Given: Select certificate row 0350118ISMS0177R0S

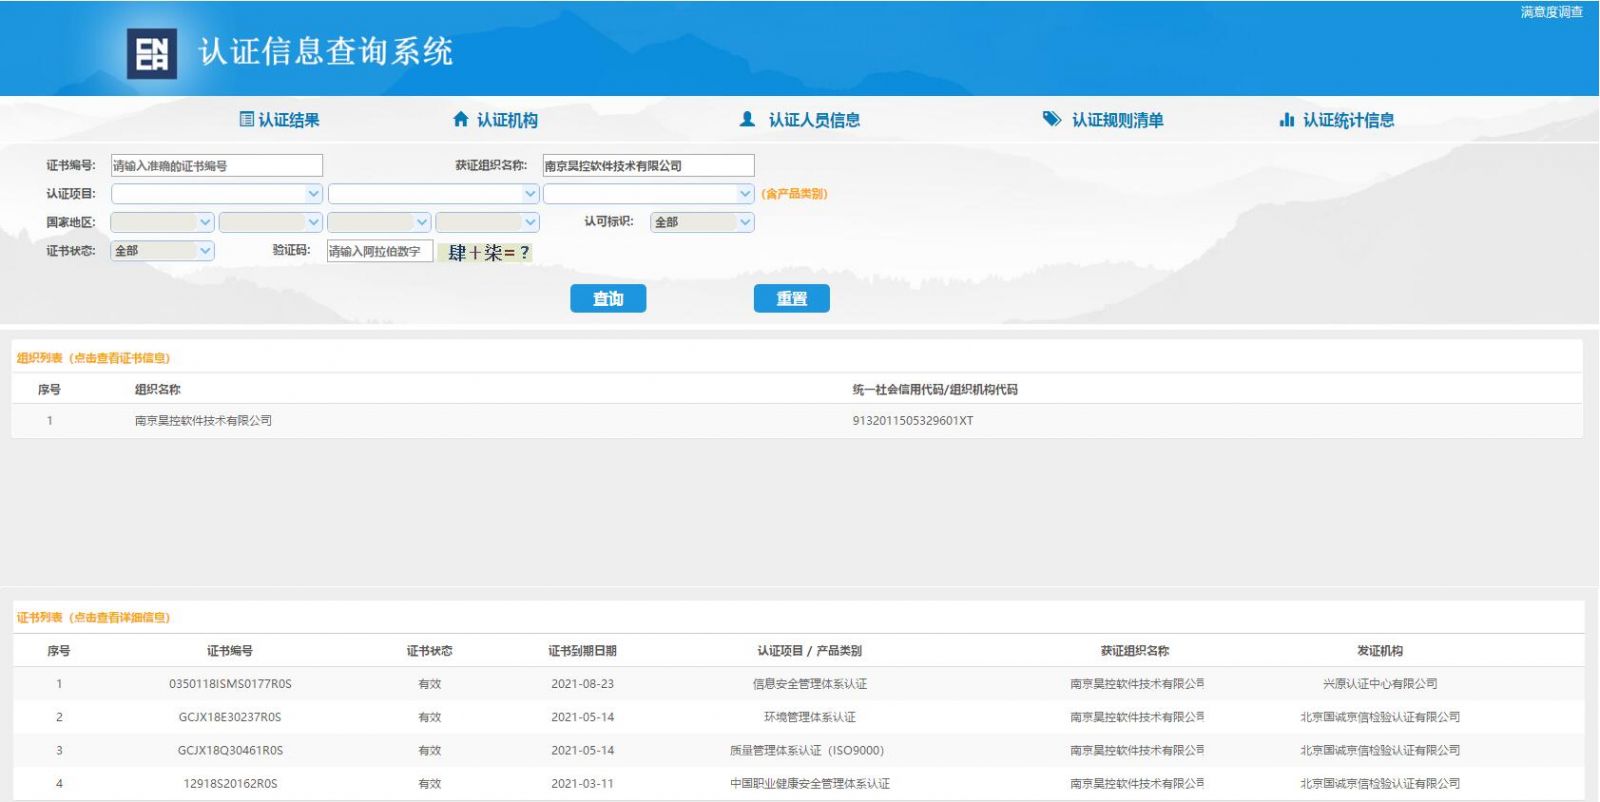Looking at the screenshot, I should coord(230,684).
